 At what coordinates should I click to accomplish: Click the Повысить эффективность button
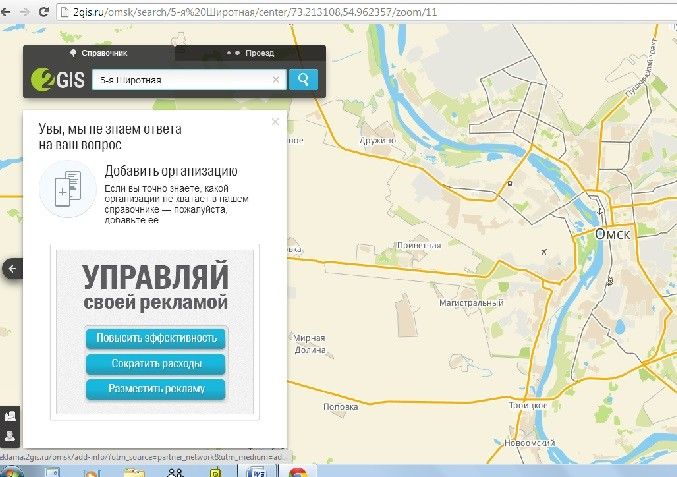point(155,338)
